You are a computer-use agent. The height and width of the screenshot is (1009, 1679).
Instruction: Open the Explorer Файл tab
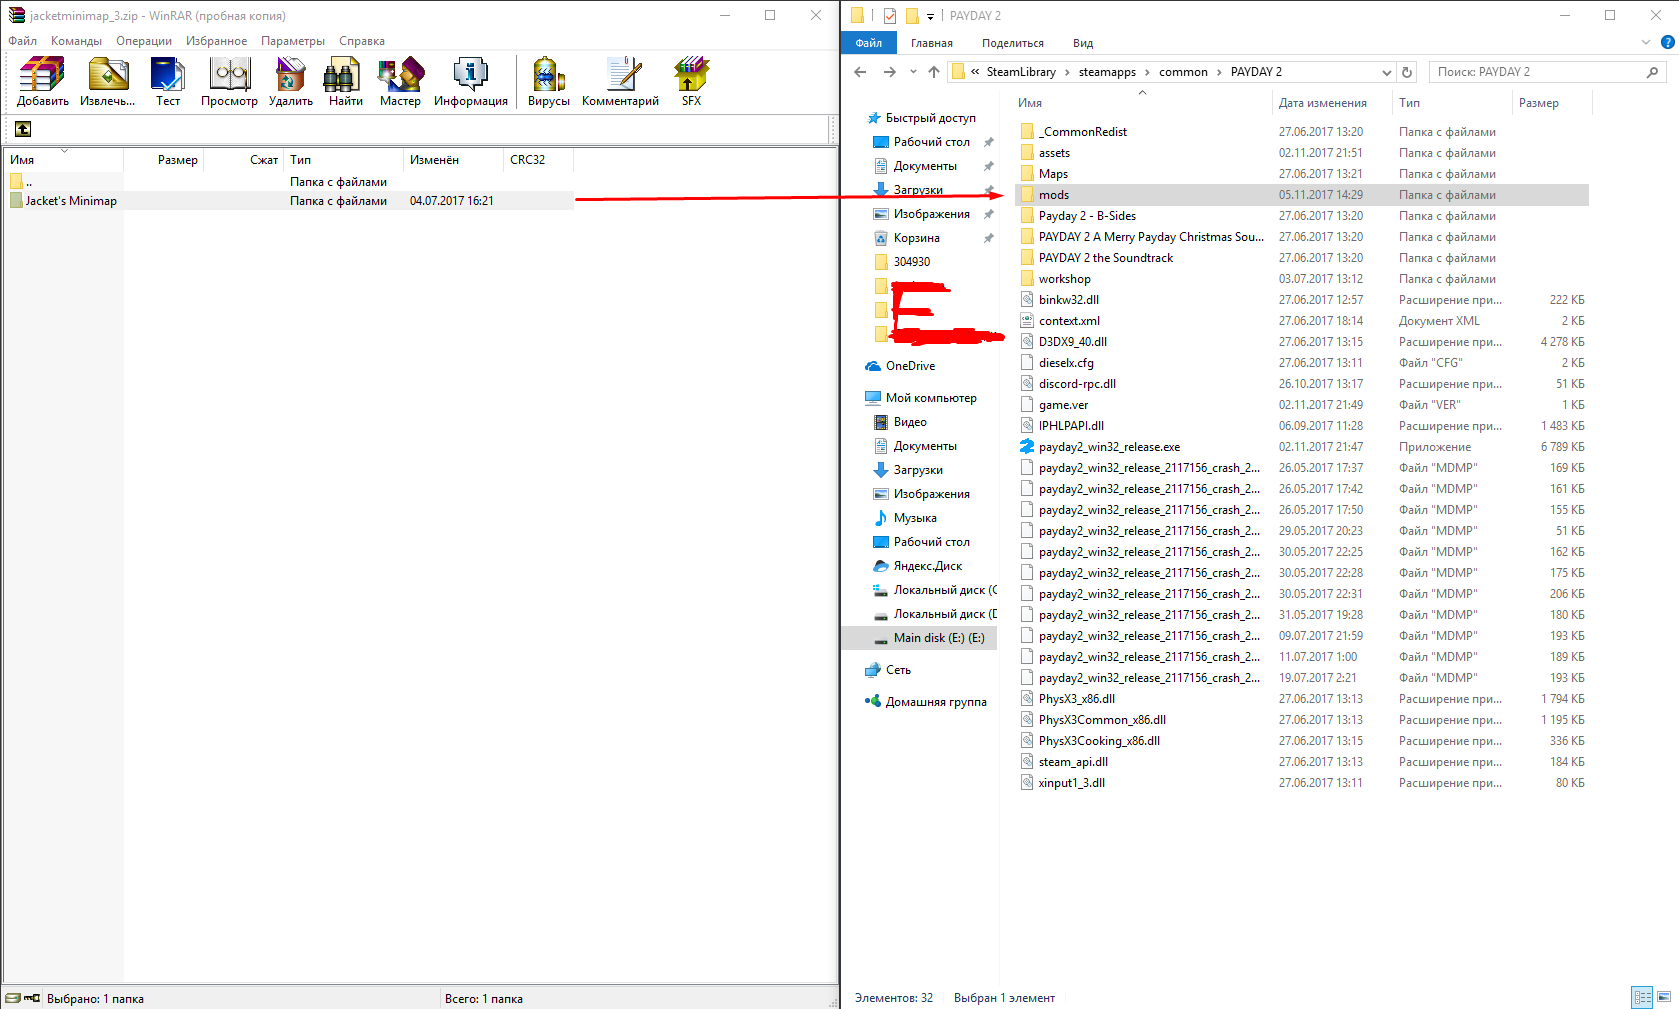point(869,43)
